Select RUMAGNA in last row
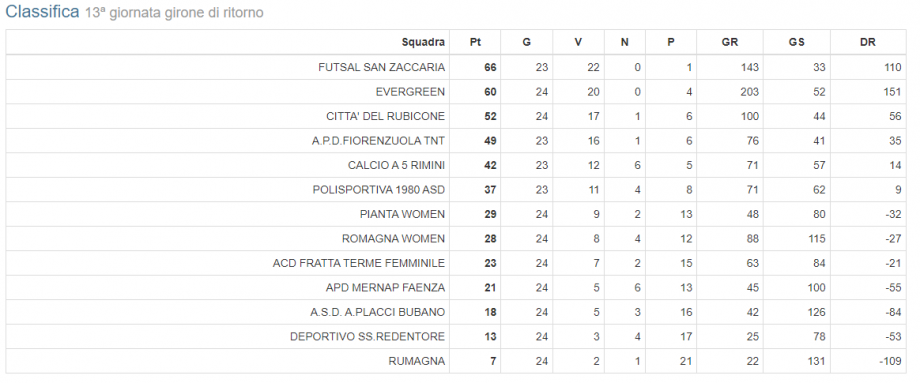920x383 pixels. tap(417, 361)
